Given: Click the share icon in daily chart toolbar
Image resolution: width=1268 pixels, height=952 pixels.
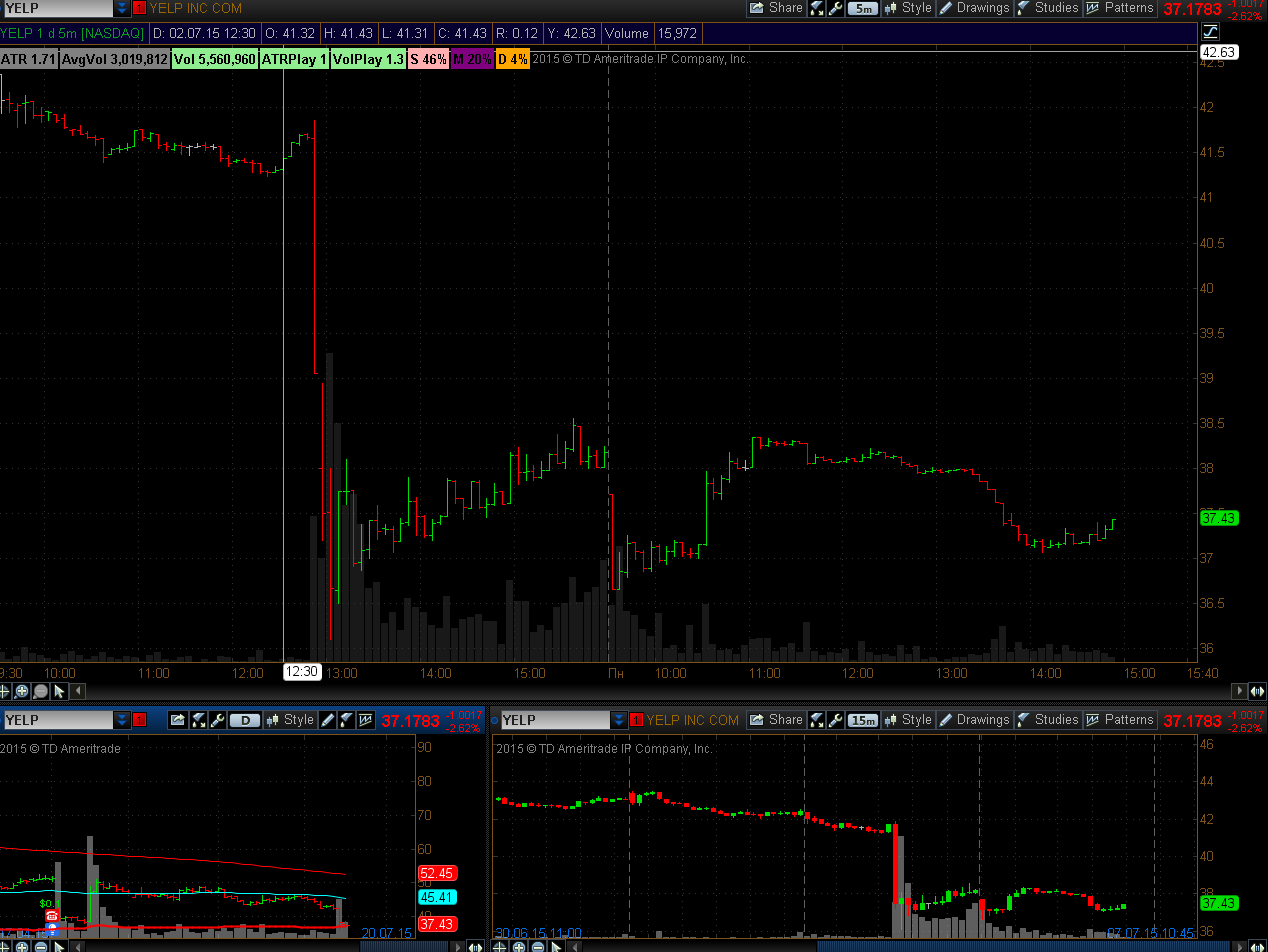Looking at the screenshot, I should [x=178, y=720].
